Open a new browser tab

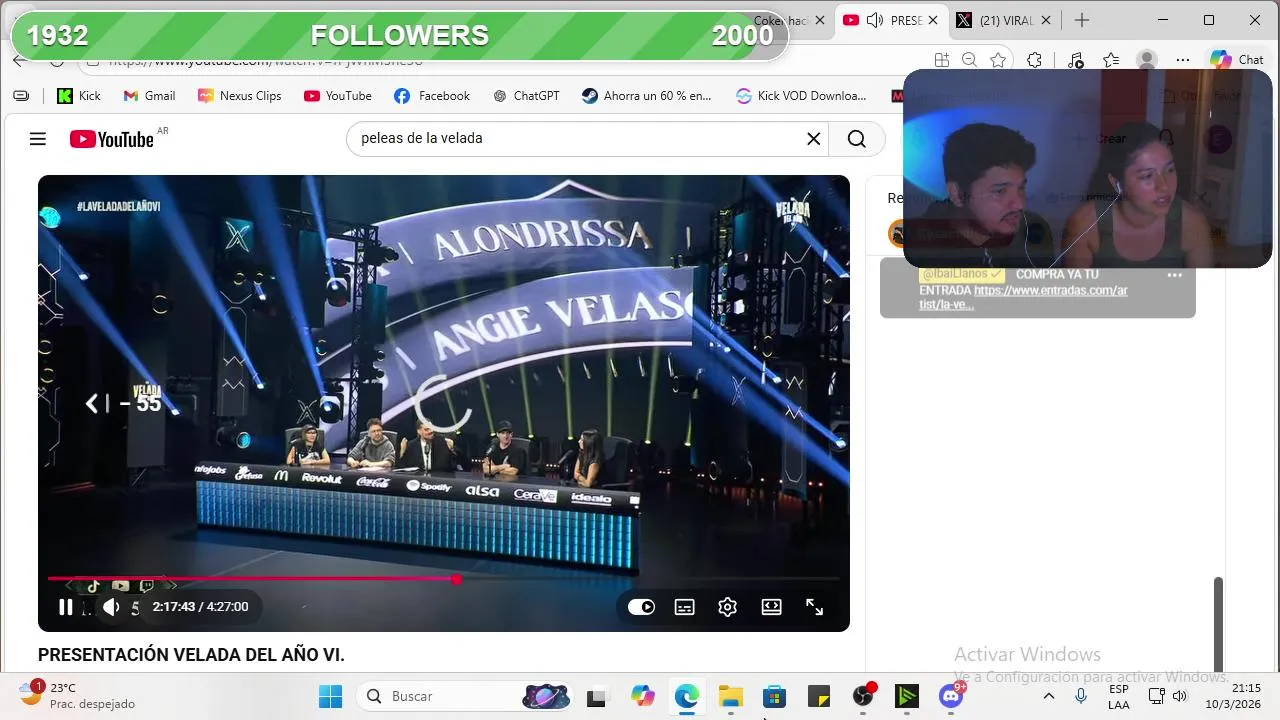click(x=1082, y=20)
